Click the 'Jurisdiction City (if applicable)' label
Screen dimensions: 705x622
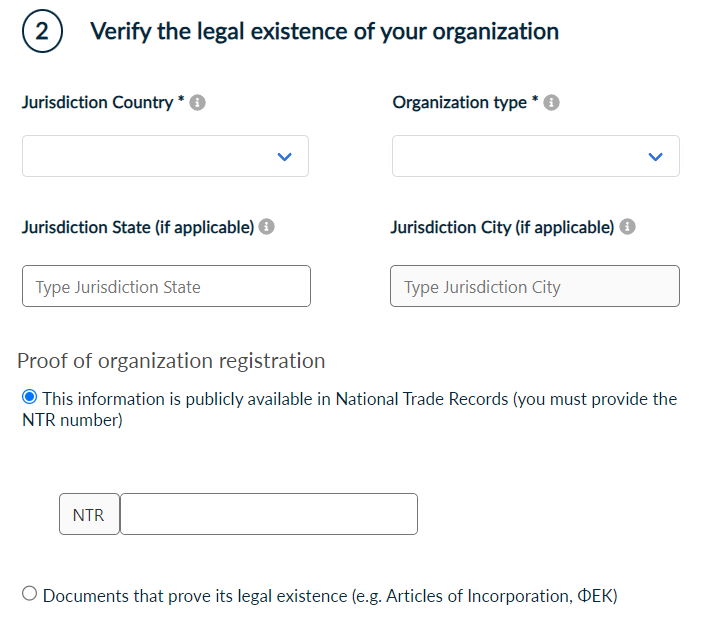point(502,227)
